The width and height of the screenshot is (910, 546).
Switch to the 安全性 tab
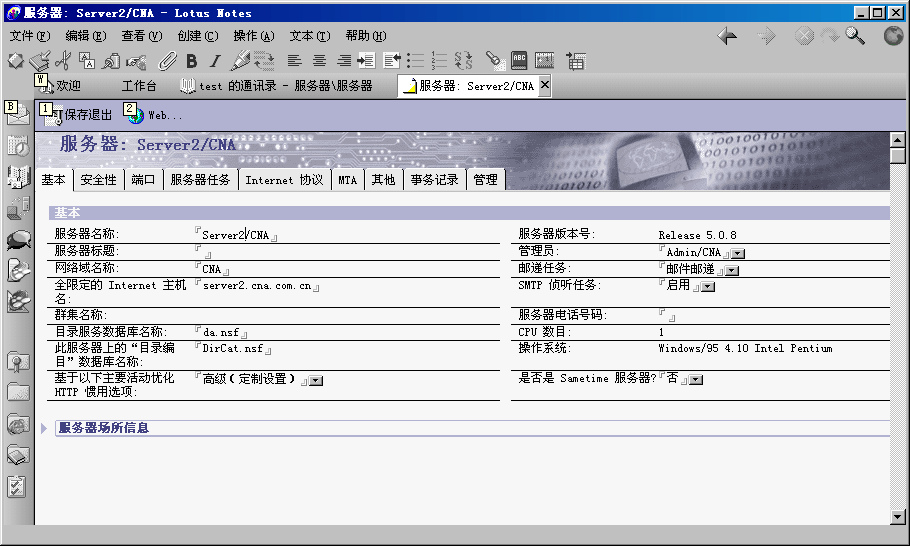98,180
